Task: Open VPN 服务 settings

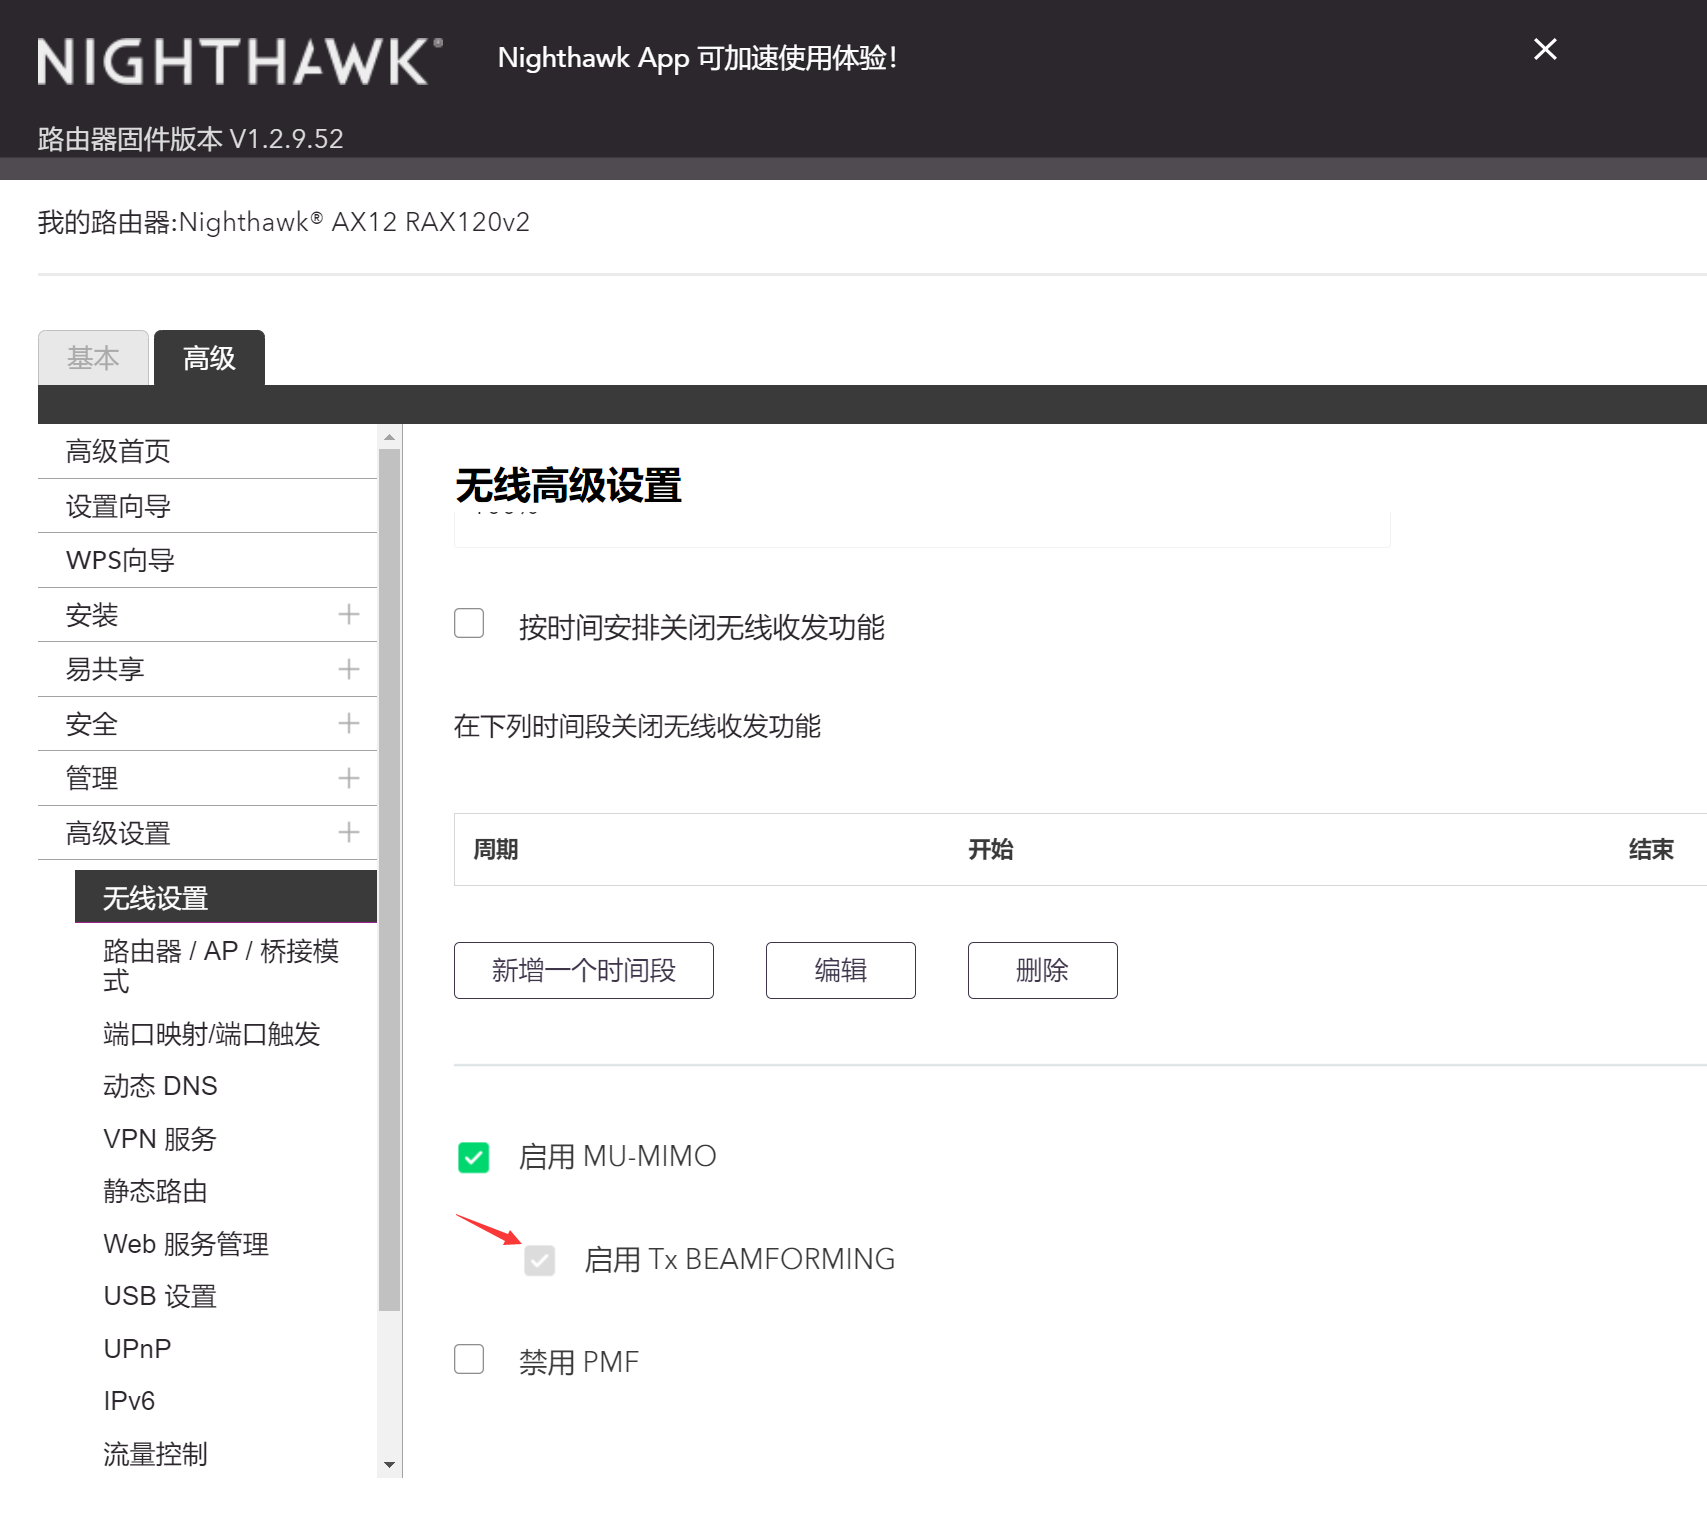Action: [160, 1139]
